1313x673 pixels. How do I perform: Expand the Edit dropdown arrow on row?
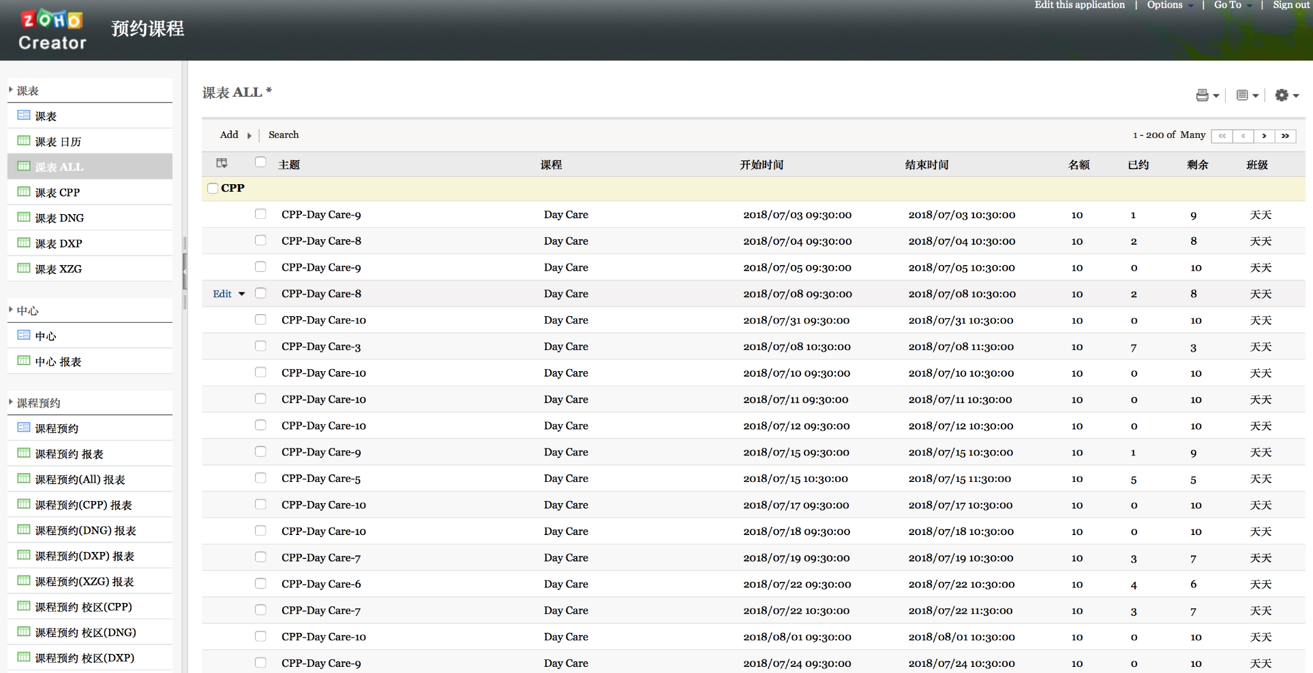click(x=242, y=294)
